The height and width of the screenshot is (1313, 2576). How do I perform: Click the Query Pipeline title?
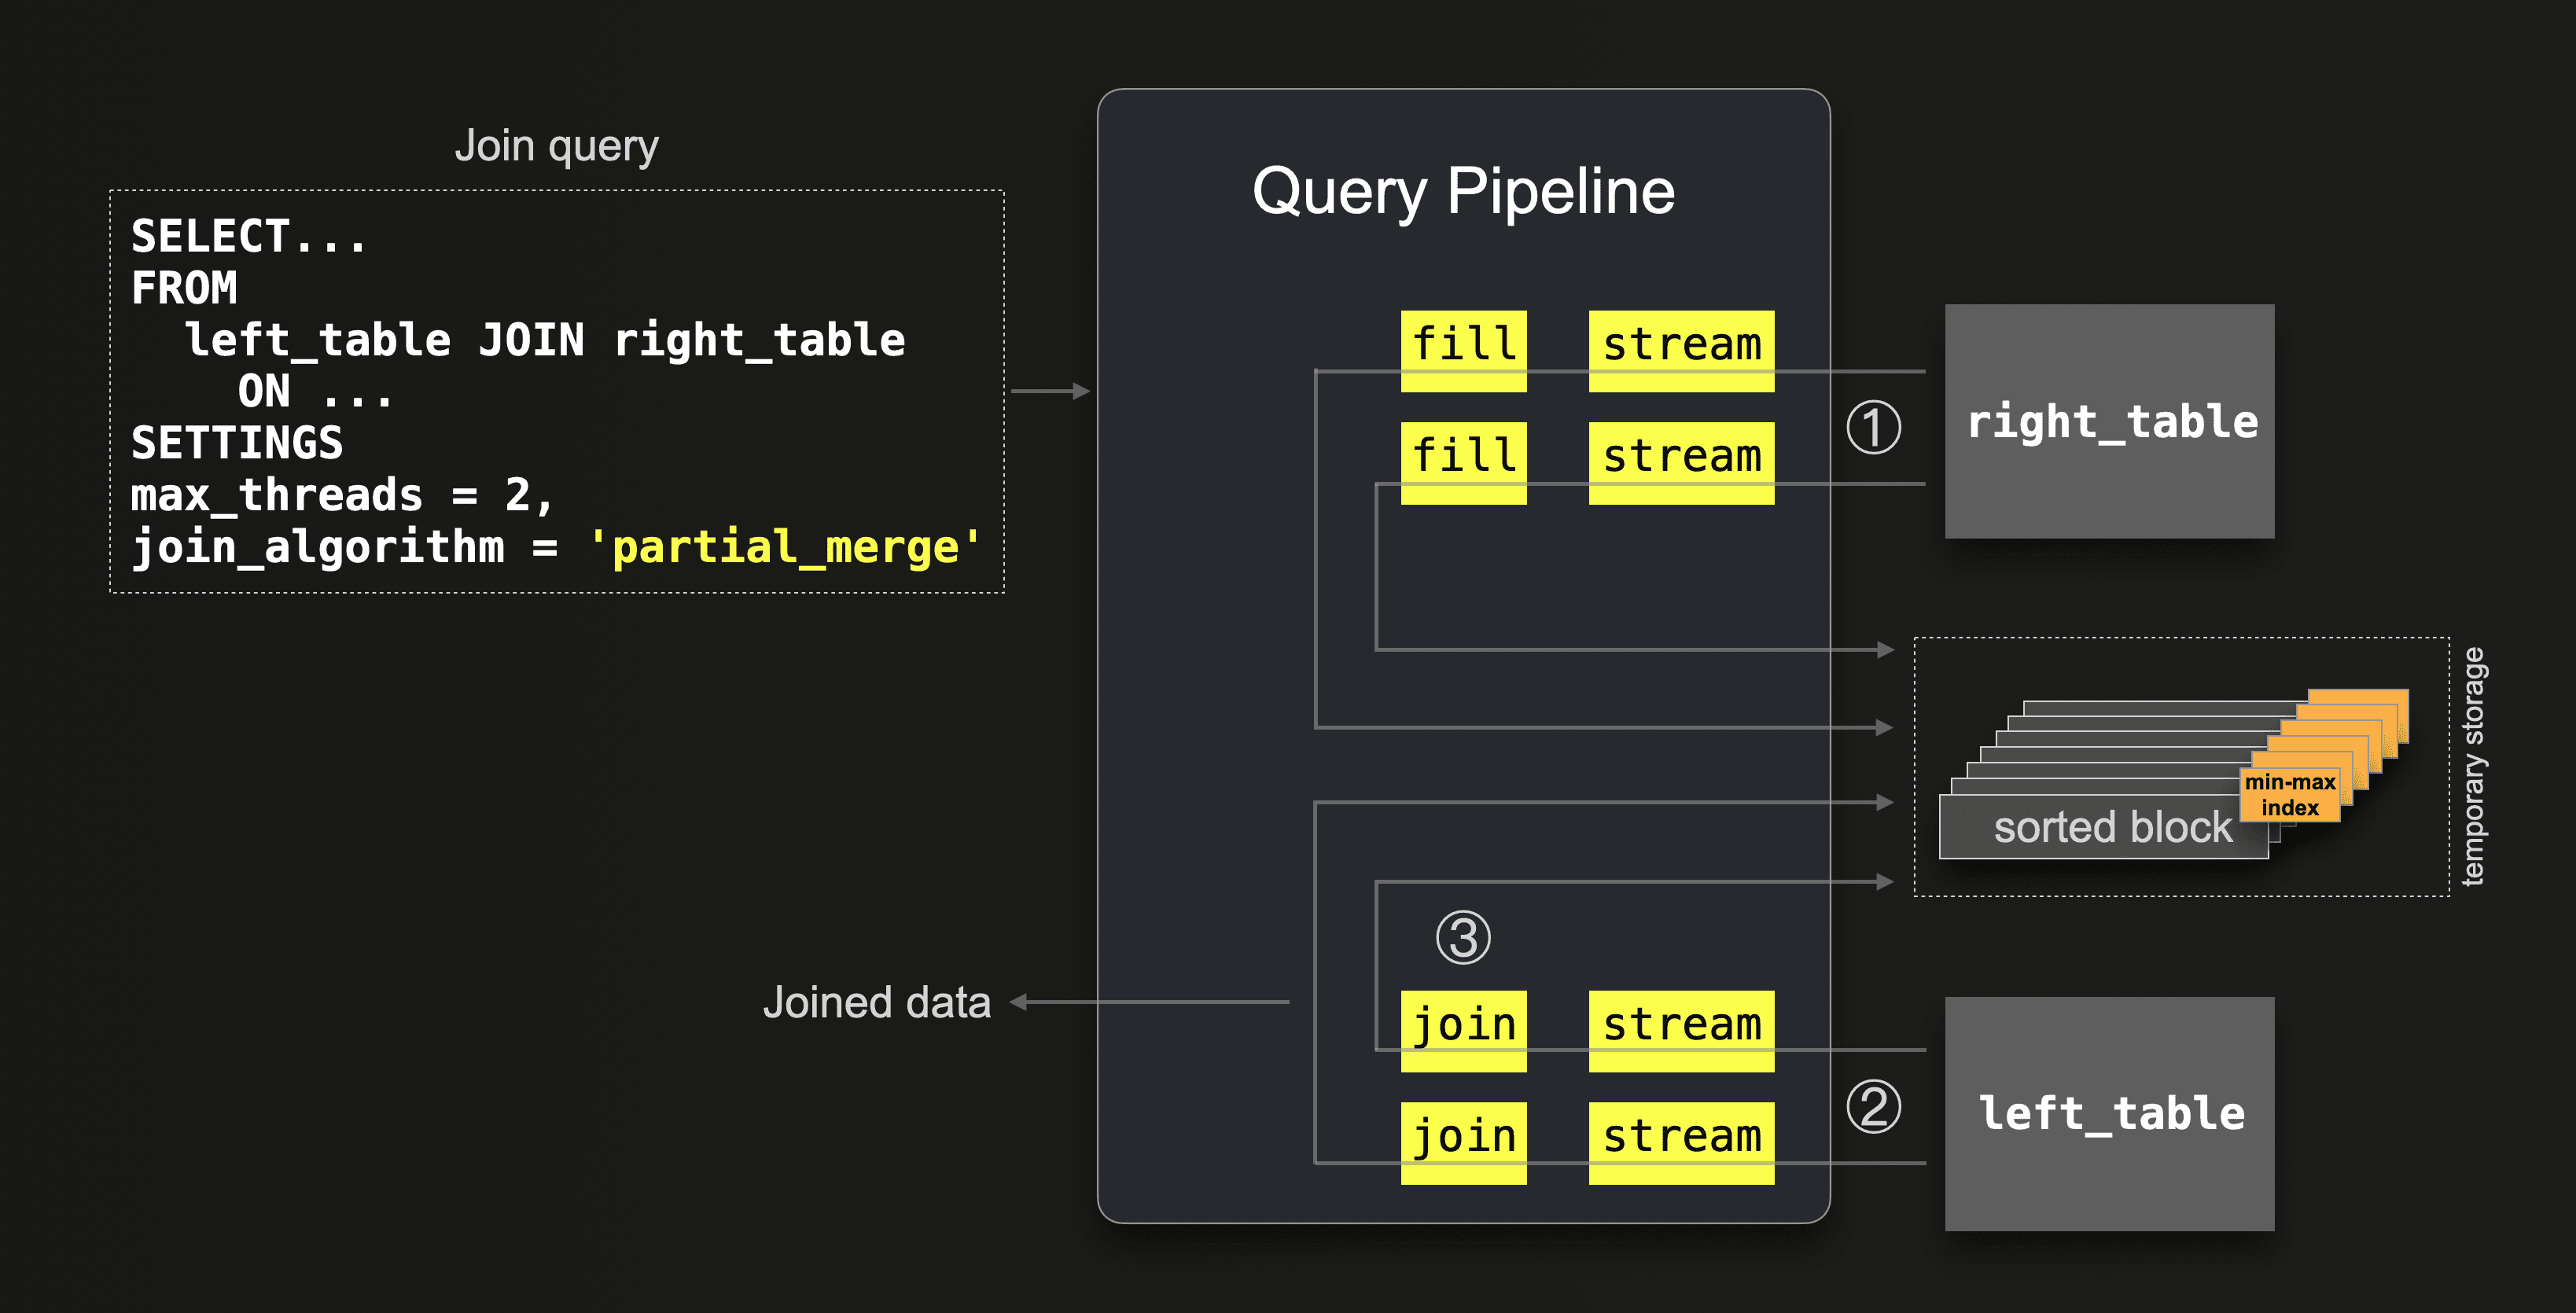tap(1462, 191)
